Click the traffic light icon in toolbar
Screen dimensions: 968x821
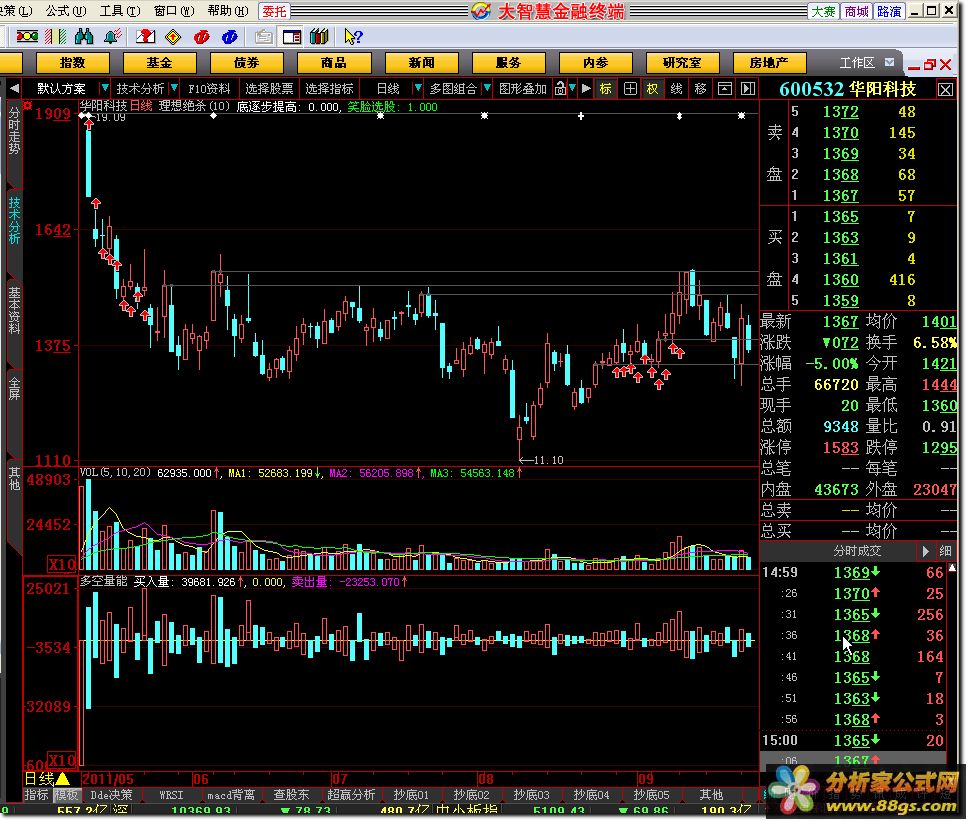[27, 36]
